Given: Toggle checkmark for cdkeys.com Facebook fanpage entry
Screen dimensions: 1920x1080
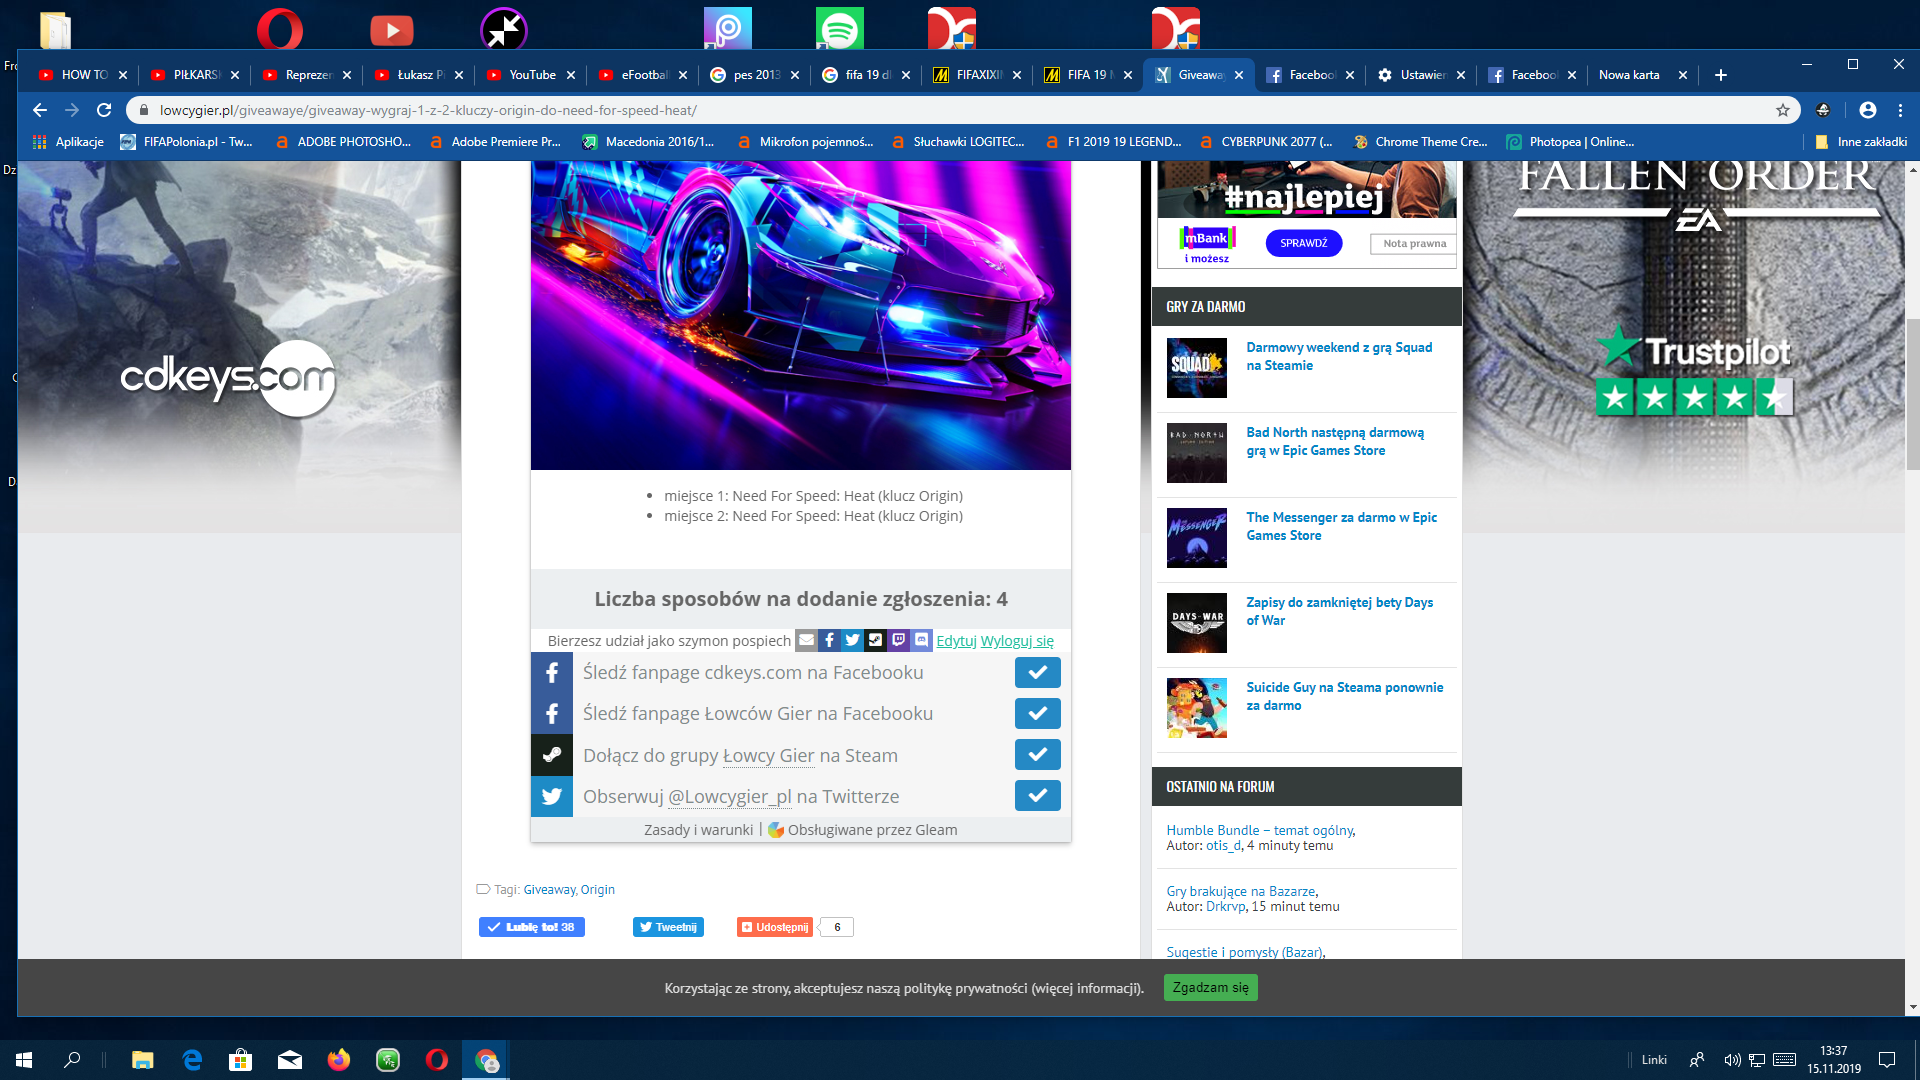Looking at the screenshot, I should pos(1038,673).
